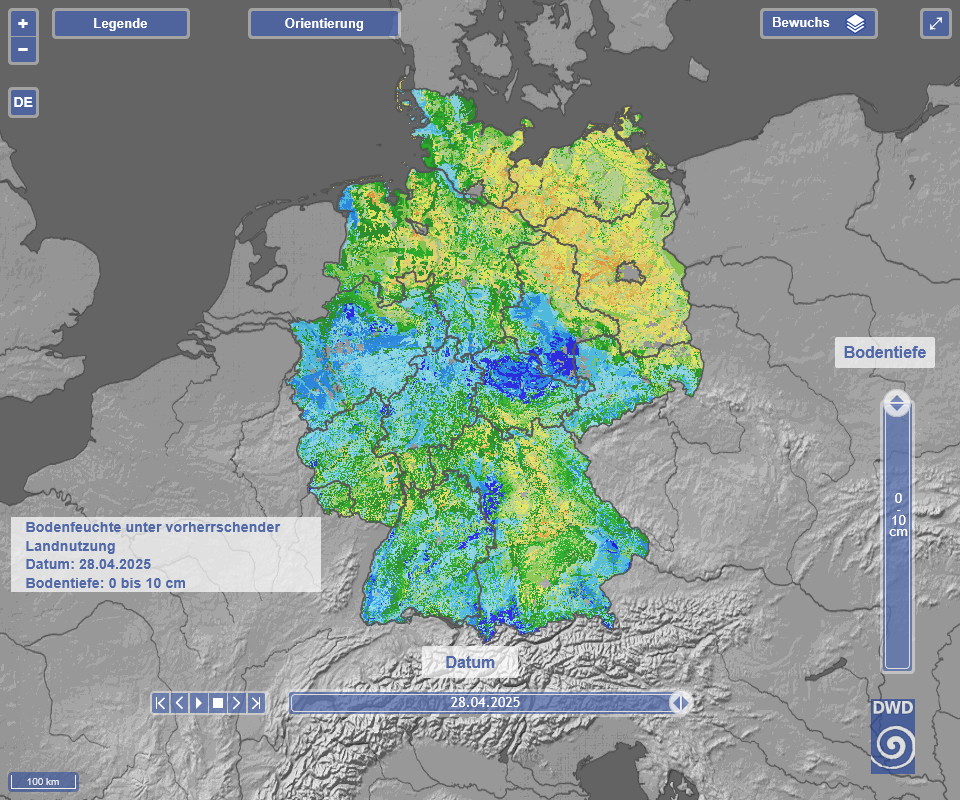This screenshot has width=960, height=800.
Task: Enter fullscreen with the expand arrows icon
Action: point(936,24)
